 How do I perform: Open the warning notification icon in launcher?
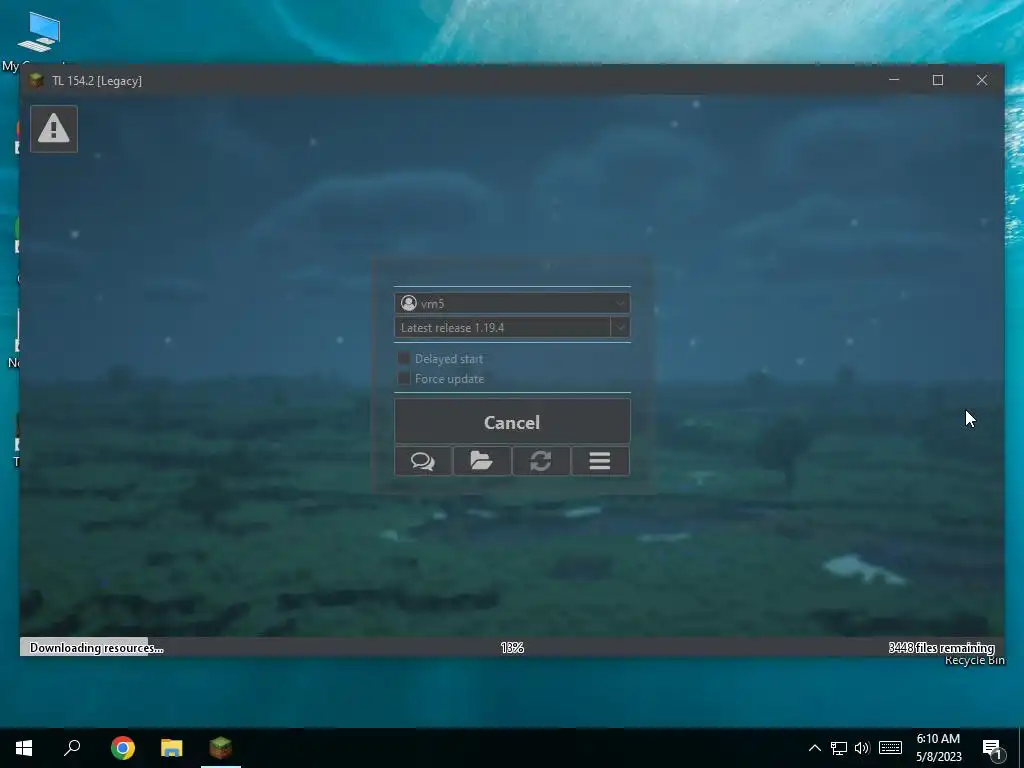coord(54,129)
